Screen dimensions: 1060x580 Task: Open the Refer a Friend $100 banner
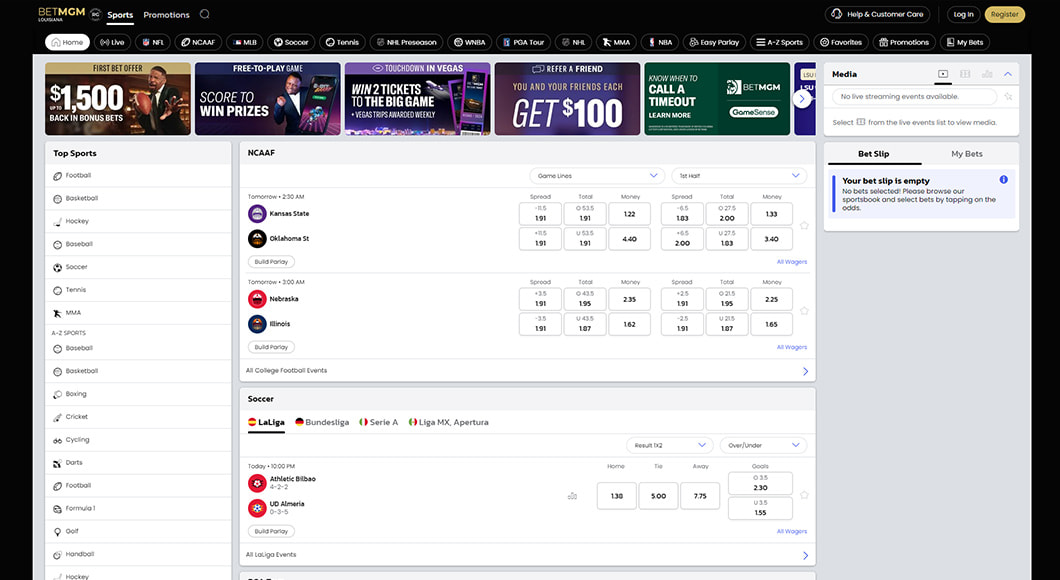(567, 99)
